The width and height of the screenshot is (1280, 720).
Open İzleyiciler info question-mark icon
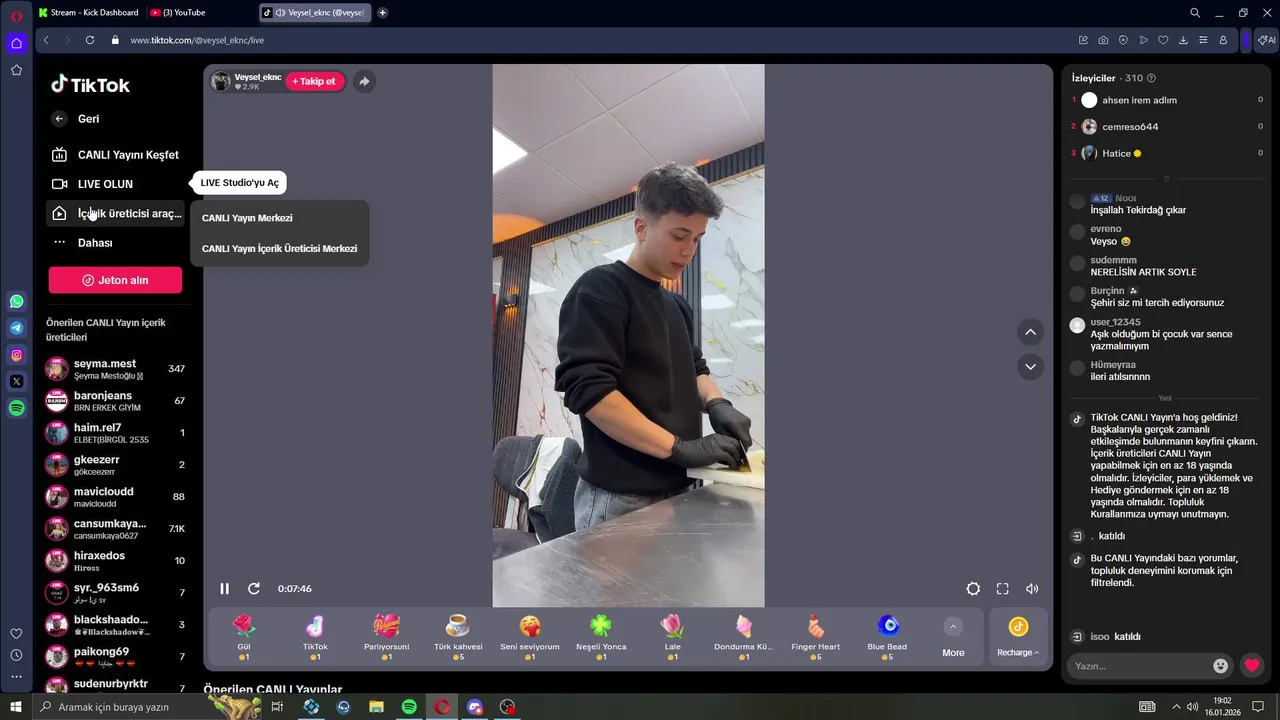click(x=1151, y=78)
